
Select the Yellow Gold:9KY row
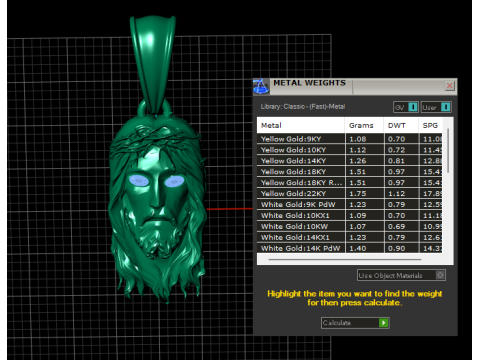(350, 139)
